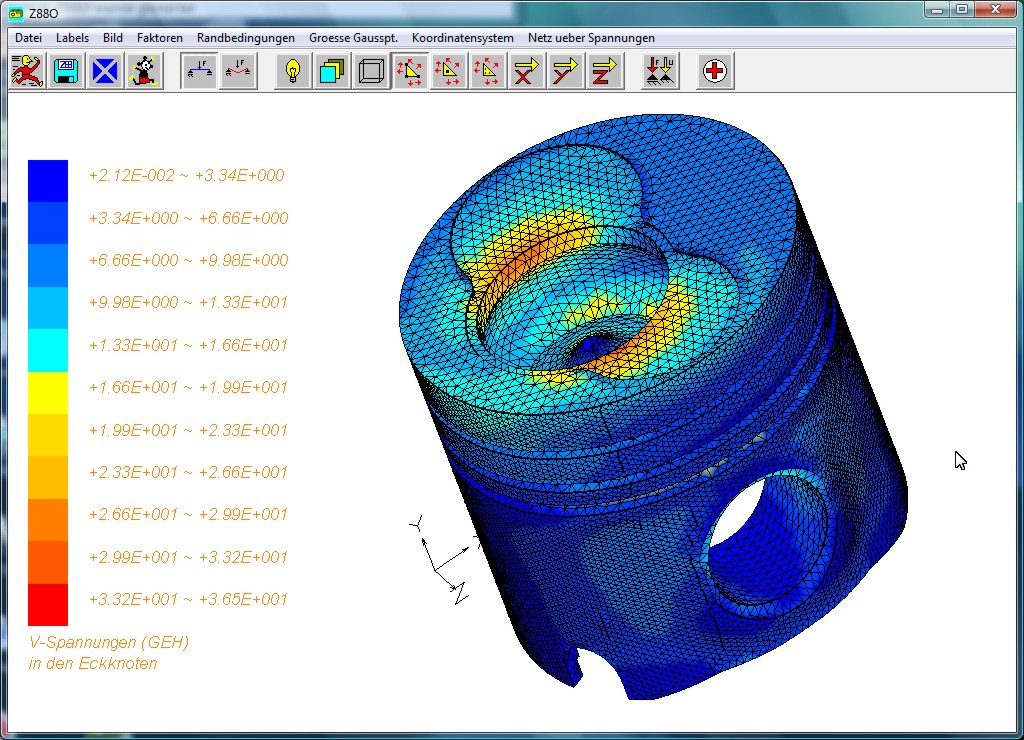Image resolution: width=1024 pixels, height=740 pixels.
Task: Click the running man run icon
Action: click(x=27, y=72)
